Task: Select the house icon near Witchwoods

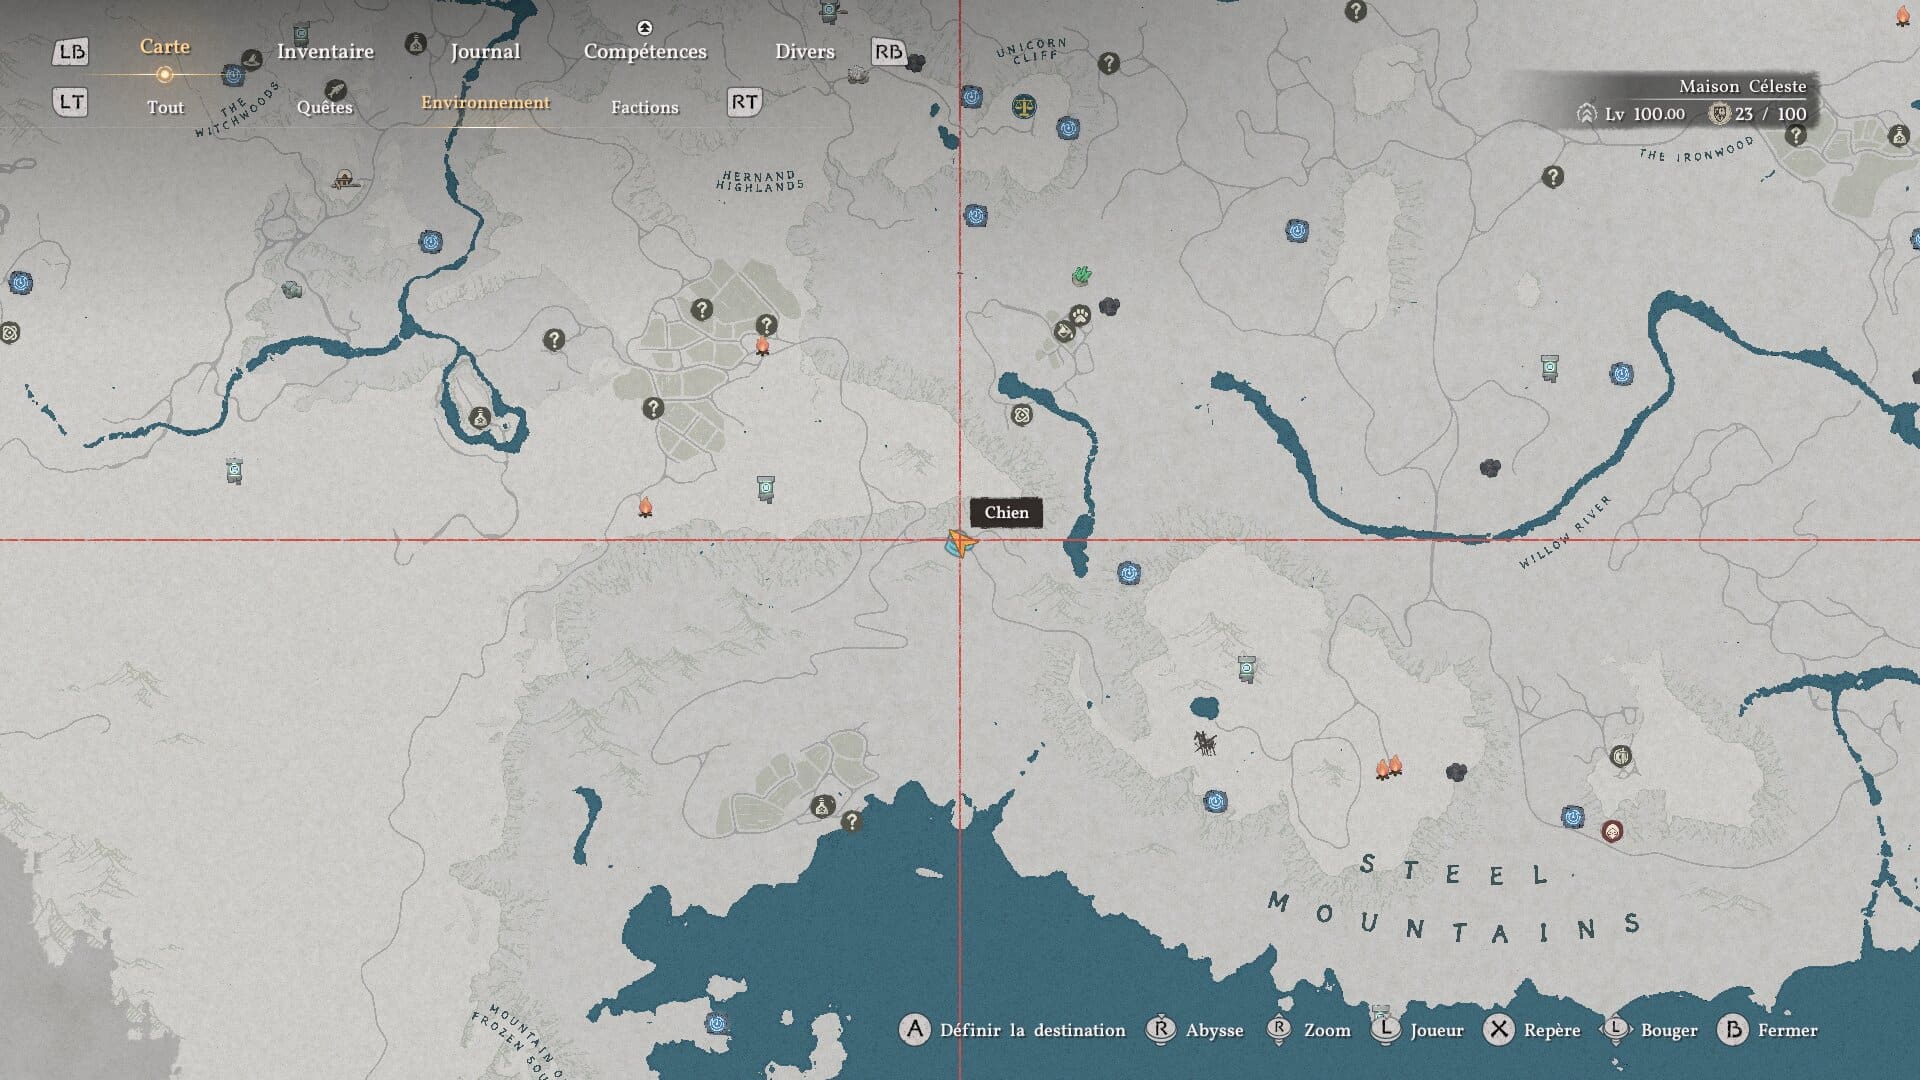Action: 345,180
